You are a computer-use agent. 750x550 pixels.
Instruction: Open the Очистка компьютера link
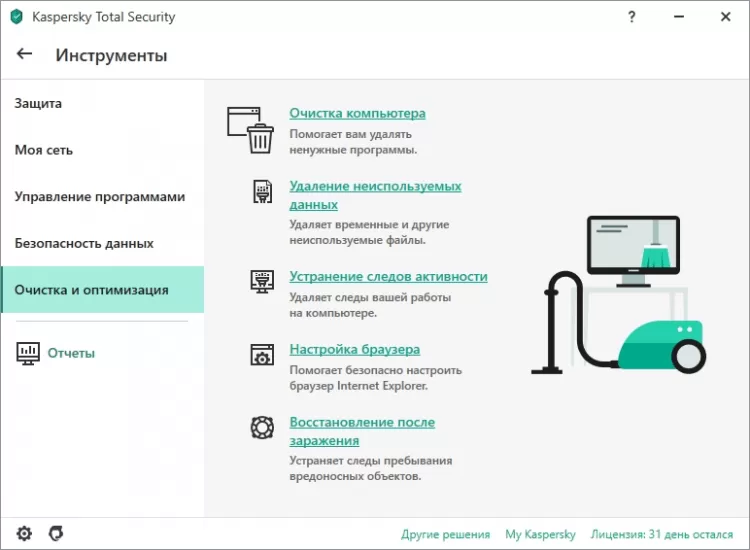(357, 113)
